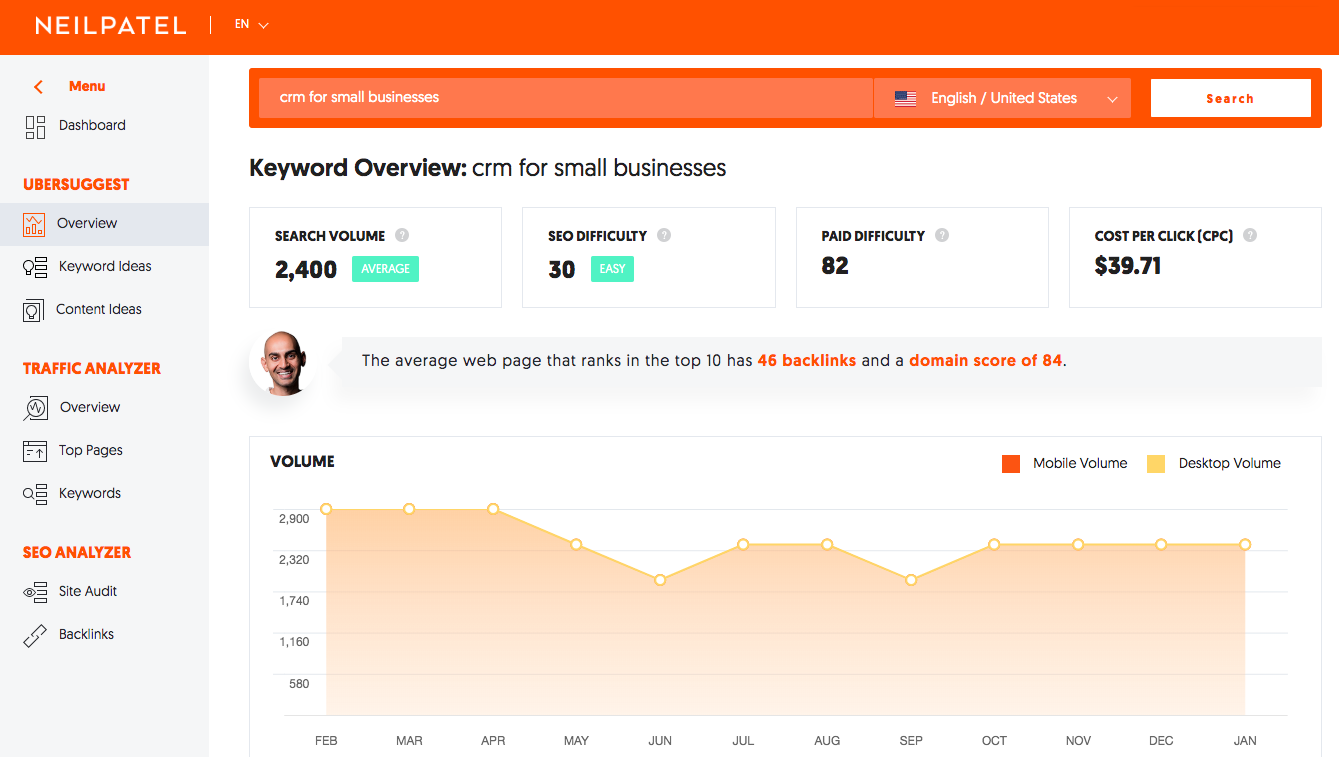This screenshot has height=757, width=1339.
Task: Click the 82 paid difficulty value
Action: 835,266
